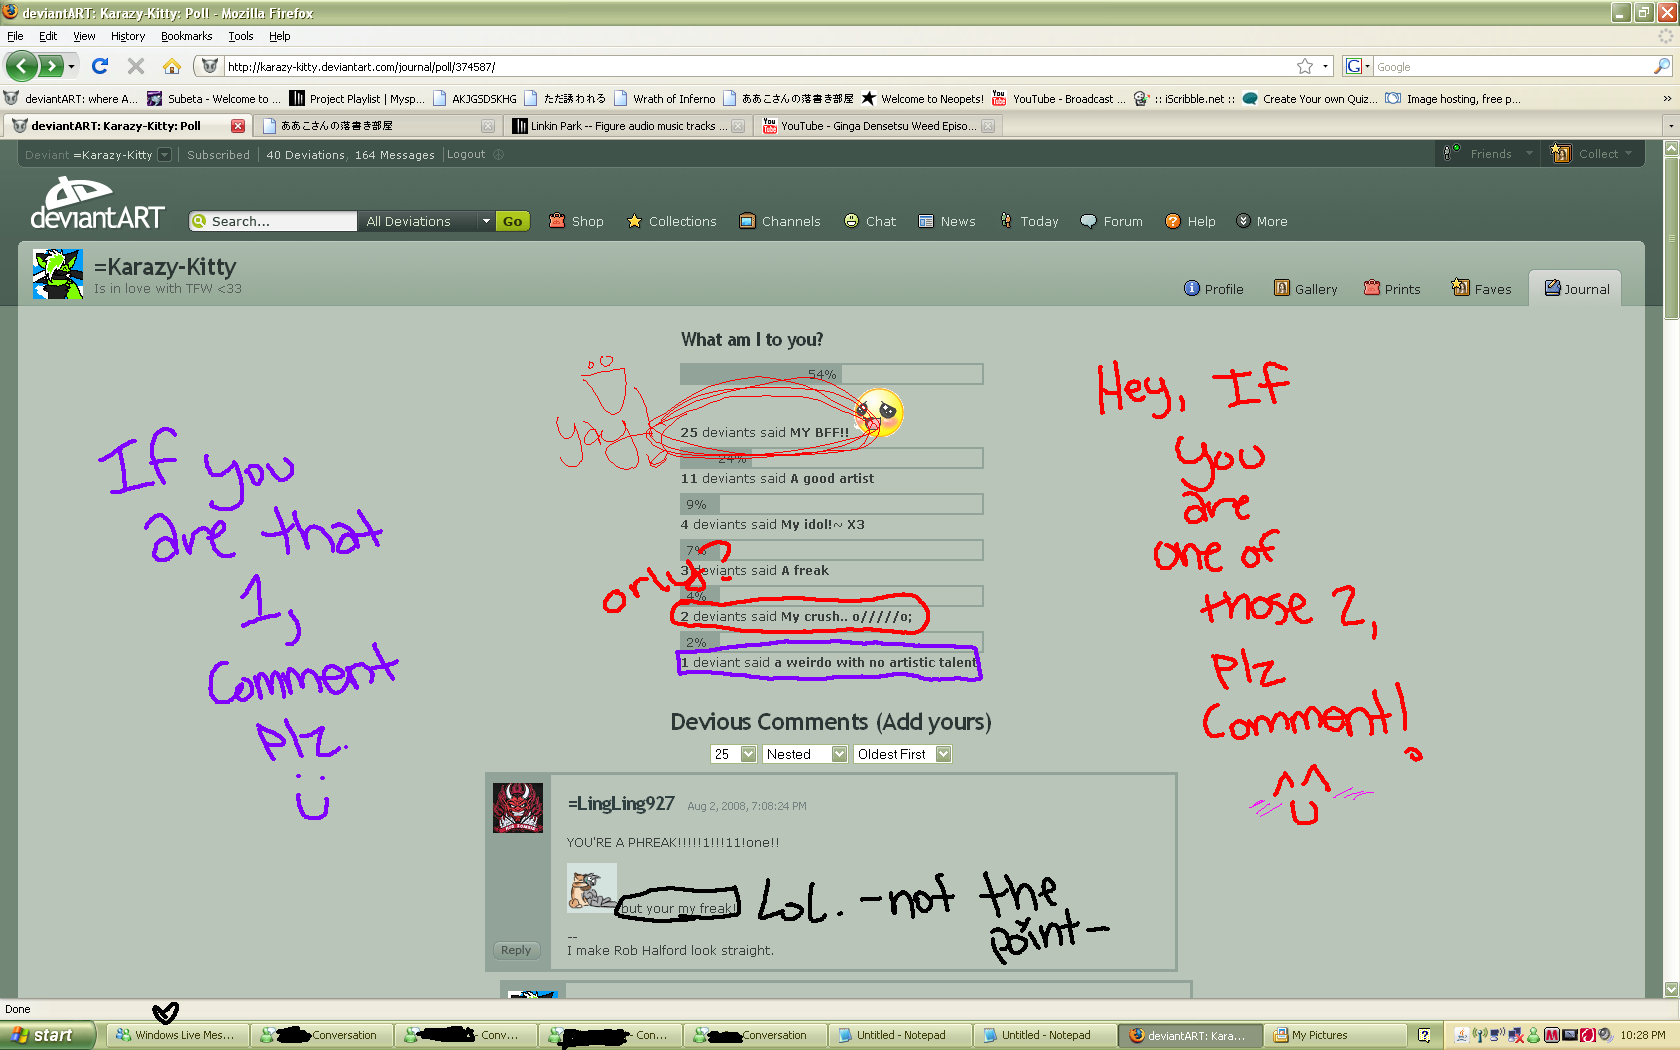Open the second Untitled - Notepad taskbar window
The image size is (1680, 1050).
pyautogui.click(x=1045, y=1035)
